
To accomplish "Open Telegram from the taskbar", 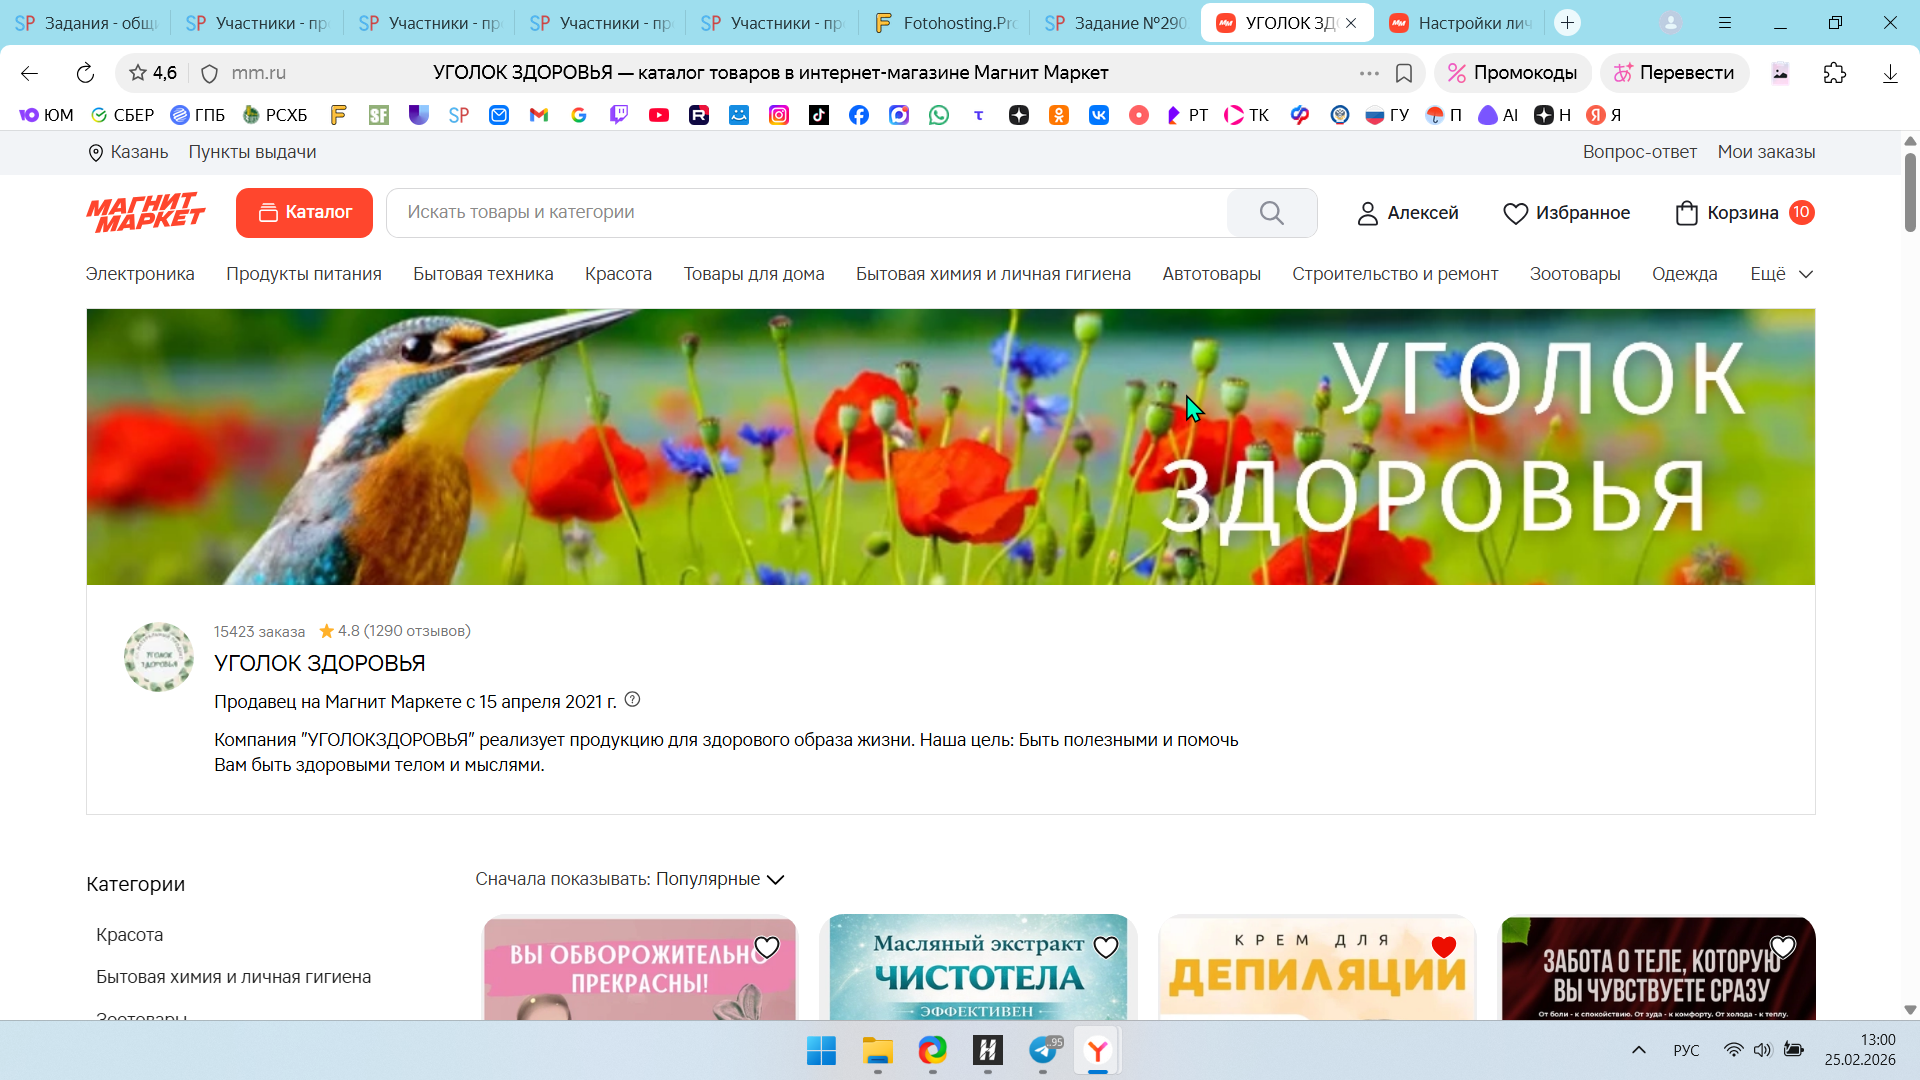I will [x=1043, y=1050].
